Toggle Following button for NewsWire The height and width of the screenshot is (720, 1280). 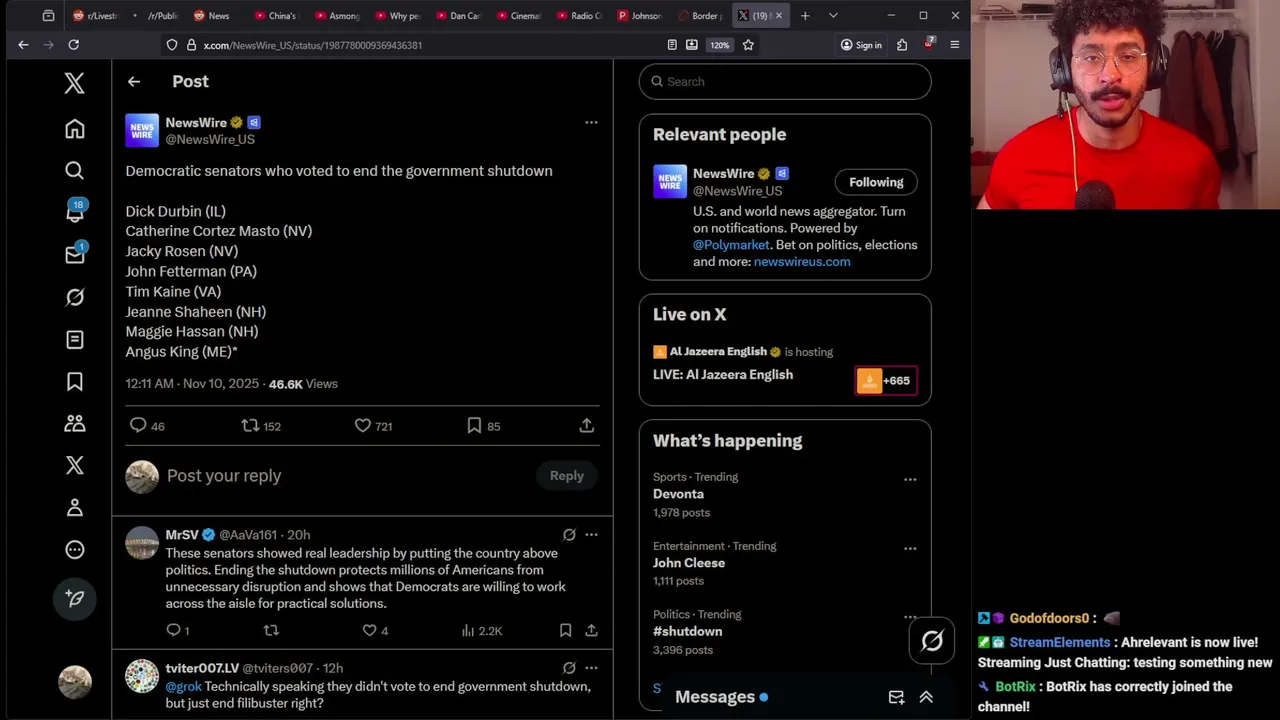tap(876, 182)
